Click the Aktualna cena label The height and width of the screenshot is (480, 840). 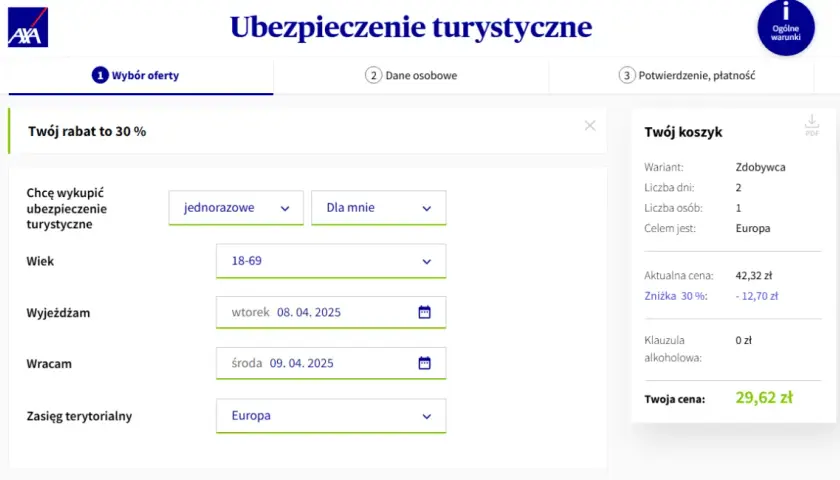click(x=679, y=276)
